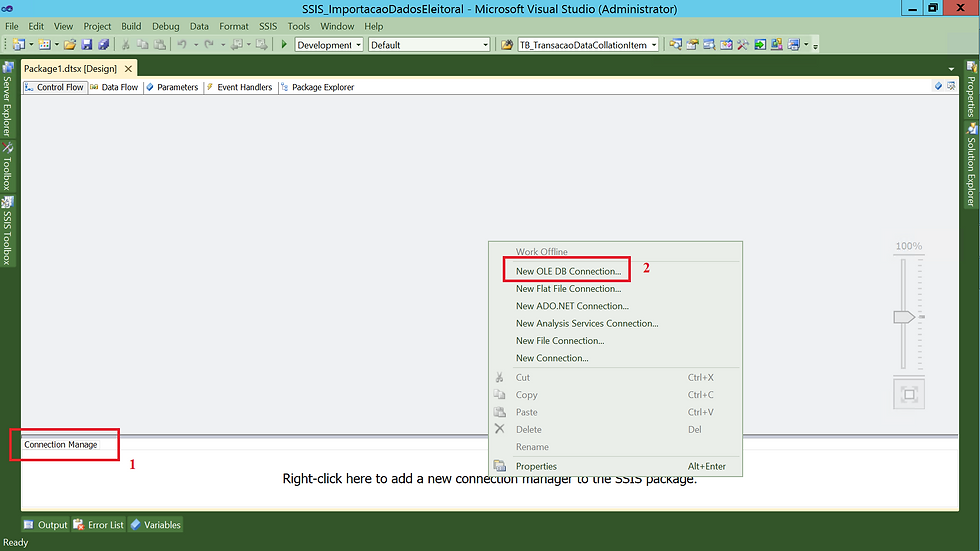Open the Format menu
This screenshot has width=980, height=551.
[x=234, y=26]
